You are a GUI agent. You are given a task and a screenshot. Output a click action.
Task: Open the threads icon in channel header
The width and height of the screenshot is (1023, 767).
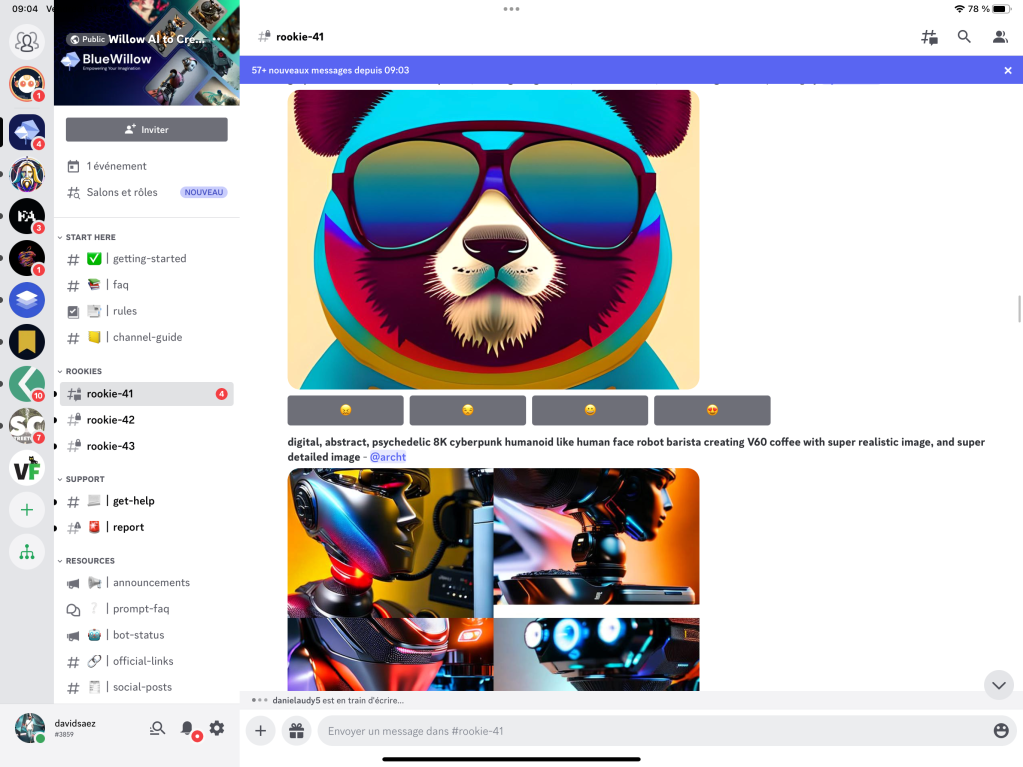point(929,37)
